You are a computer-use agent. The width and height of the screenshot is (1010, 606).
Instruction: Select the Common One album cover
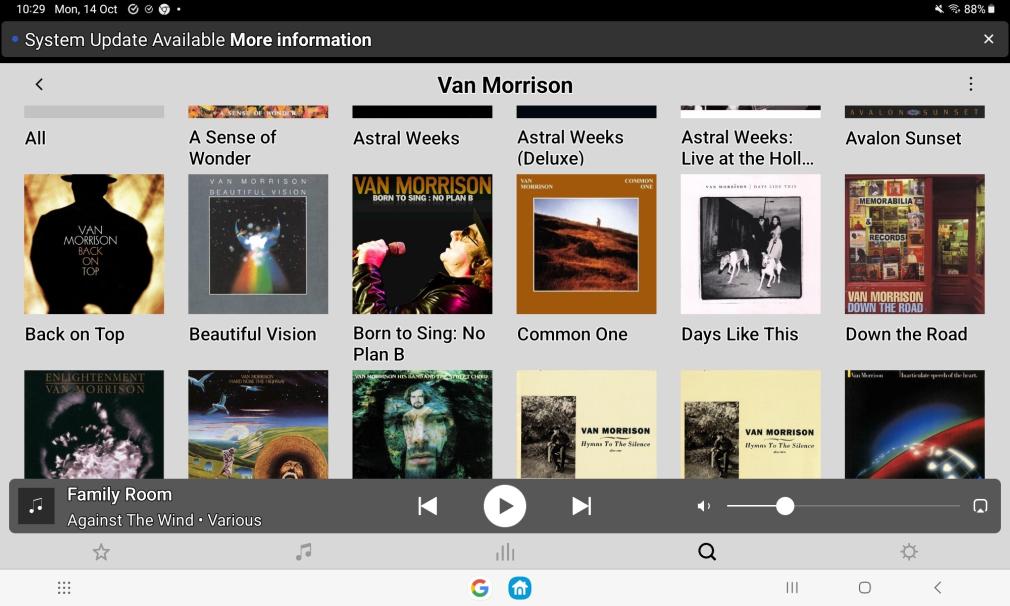586,245
